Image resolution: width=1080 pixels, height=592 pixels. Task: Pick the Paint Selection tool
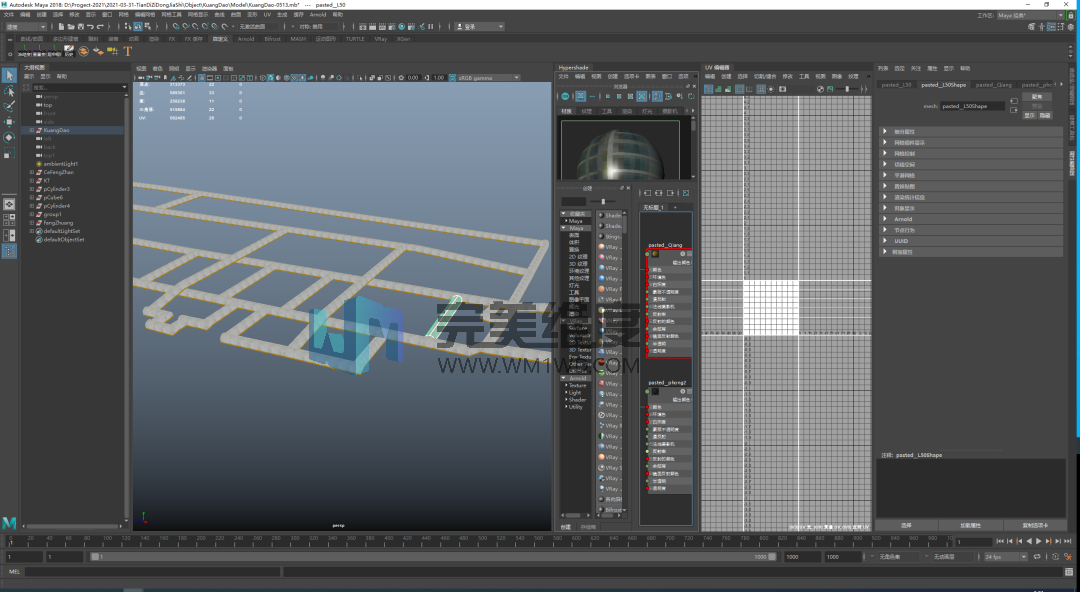pos(9,106)
